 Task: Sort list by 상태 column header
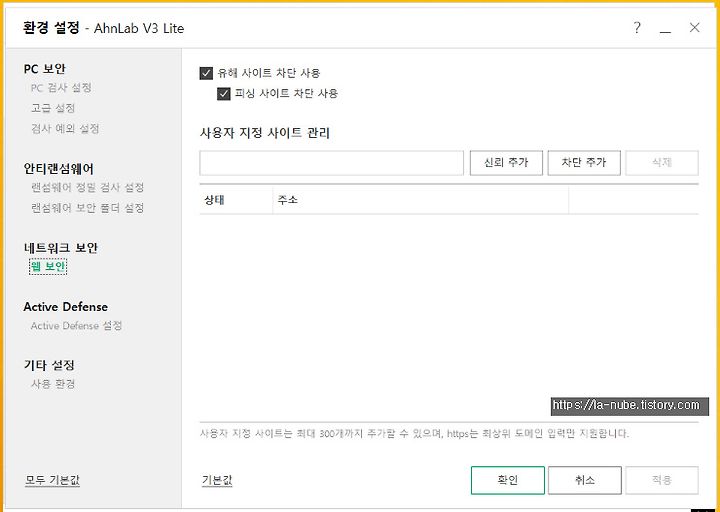tap(236, 200)
